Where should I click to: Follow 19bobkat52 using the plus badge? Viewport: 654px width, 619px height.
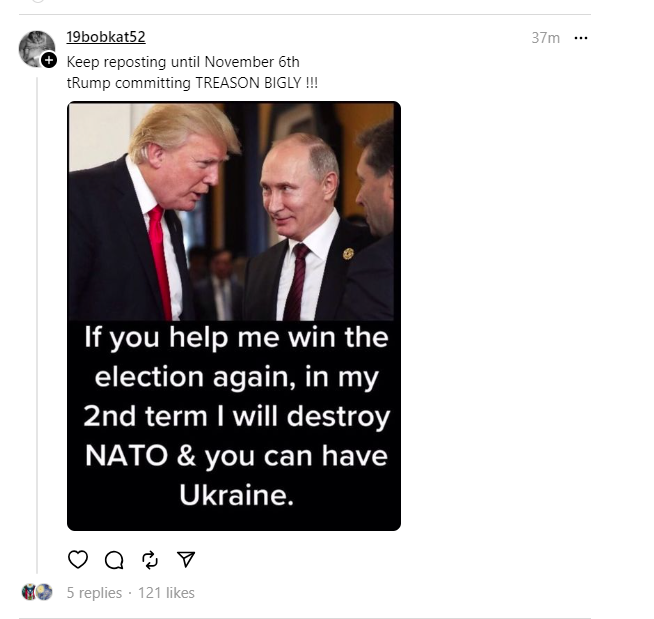[x=48, y=61]
